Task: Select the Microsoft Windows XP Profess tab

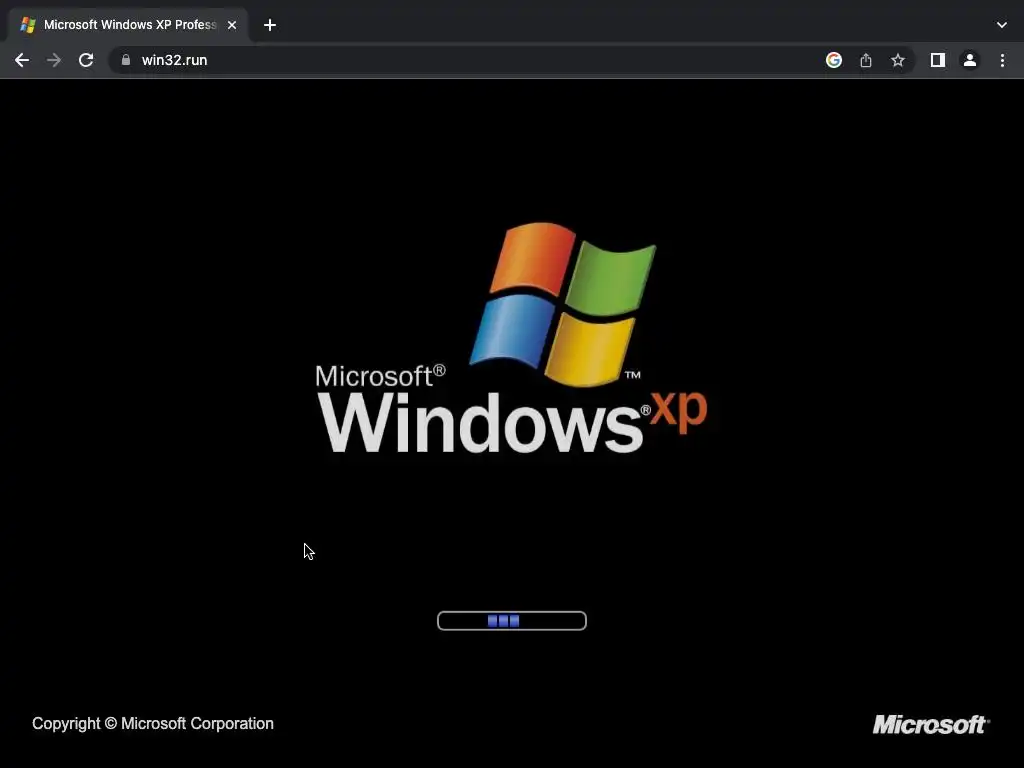Action: (x=129, y=25)
